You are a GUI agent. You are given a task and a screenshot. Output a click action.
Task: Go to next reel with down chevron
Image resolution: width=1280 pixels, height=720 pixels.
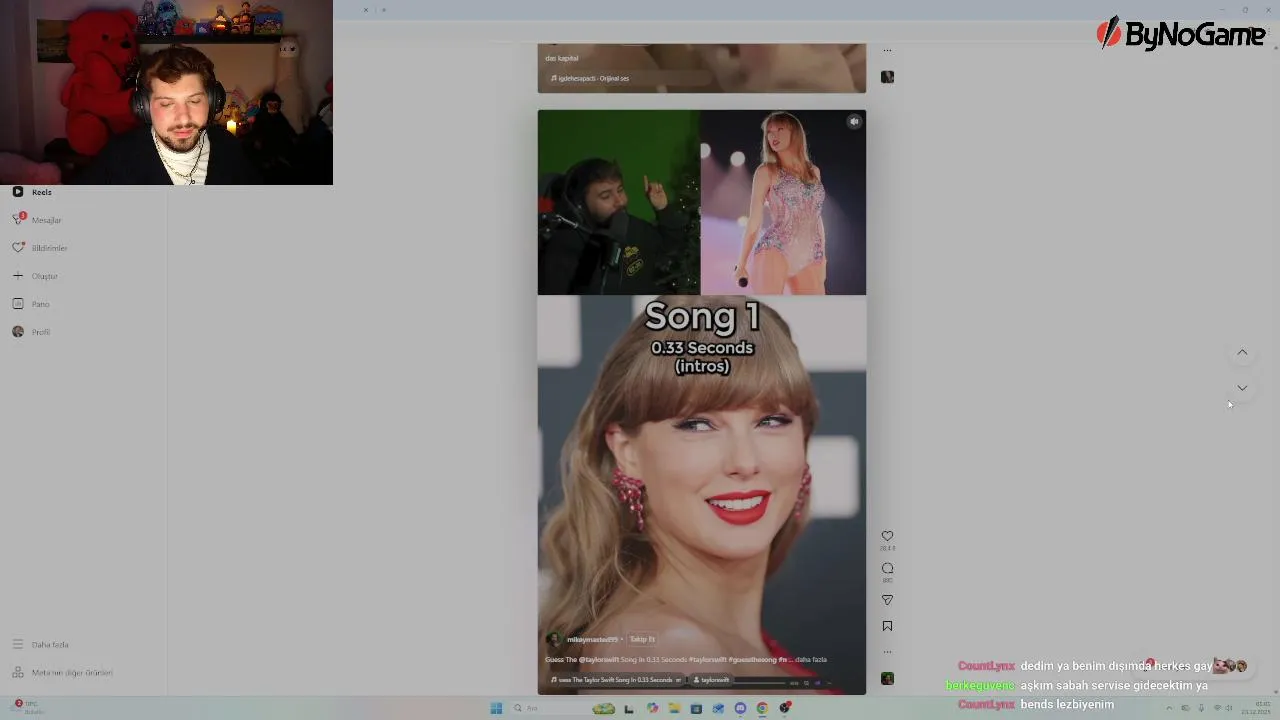pyautogui.click(x=1242, y=388)
